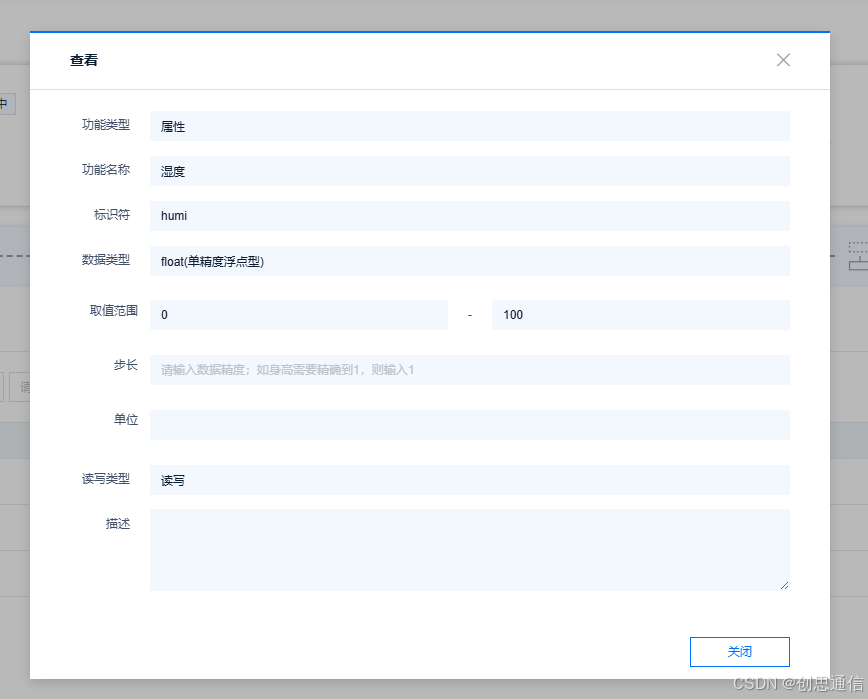This screenshot has width=868, height=699.
Task: Click the 功能名称 label
Action: pyautogui.click(x=106, y=170)
